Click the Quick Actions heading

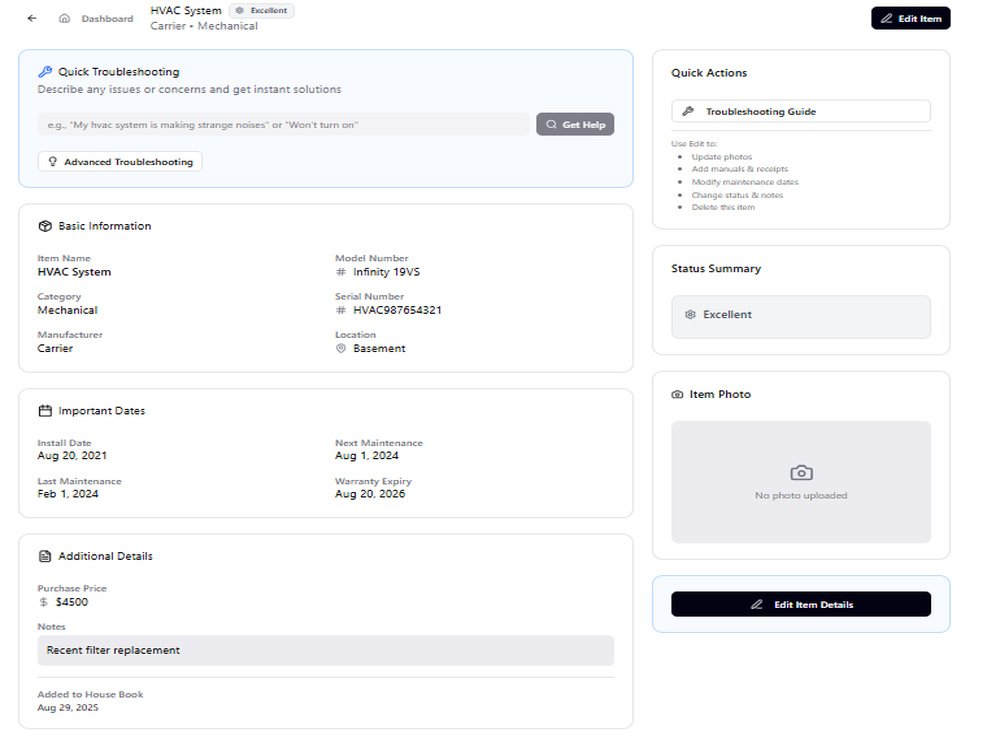coord(709,73)
